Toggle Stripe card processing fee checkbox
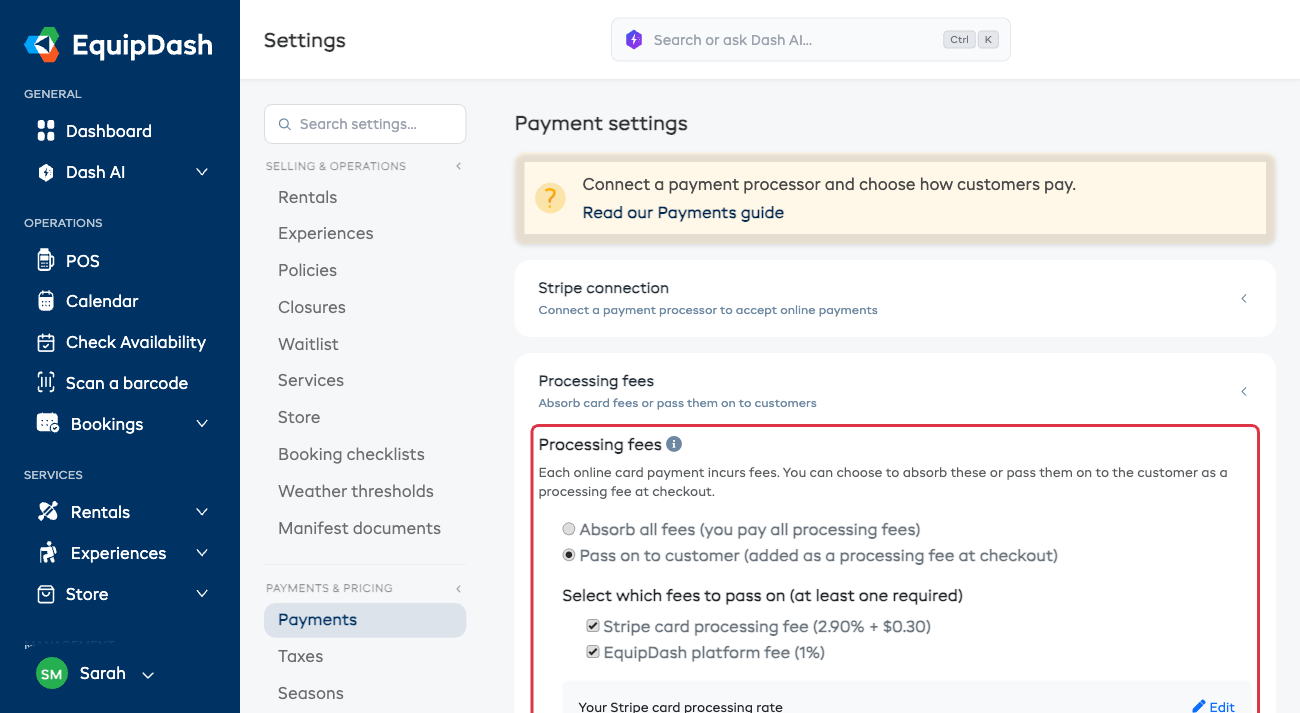The image size is (1300, 713). pyautogui.click(x=593, y=627)
